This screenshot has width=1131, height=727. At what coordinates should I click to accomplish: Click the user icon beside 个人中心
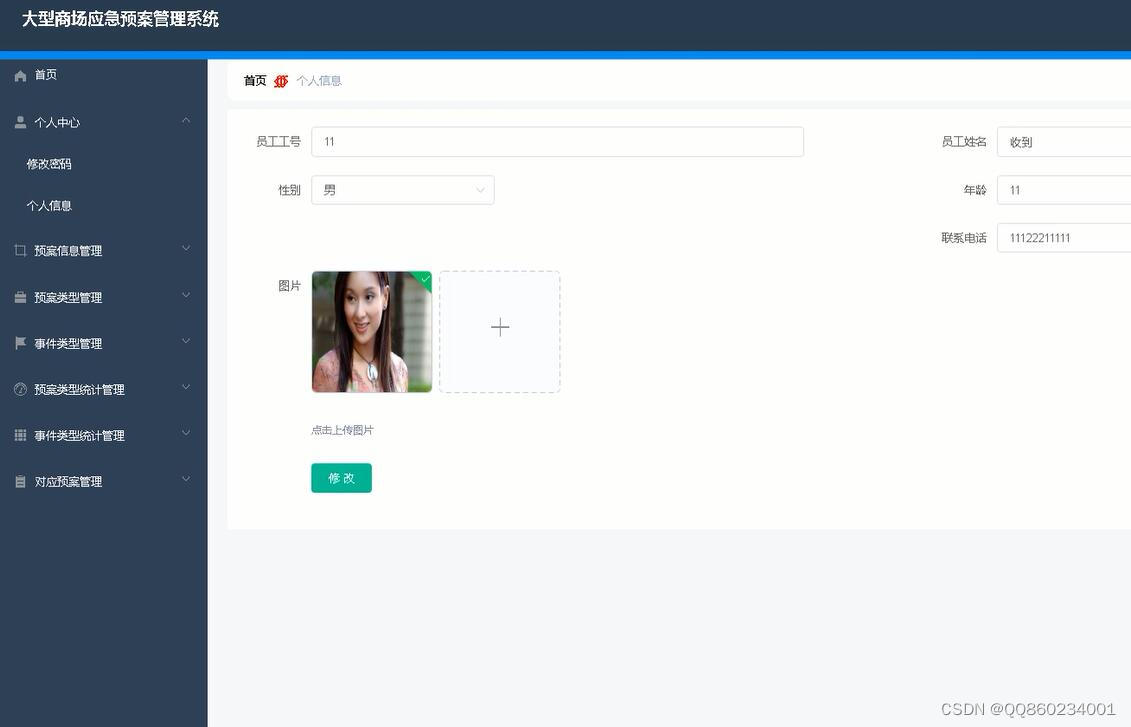[x=19, y=121]
